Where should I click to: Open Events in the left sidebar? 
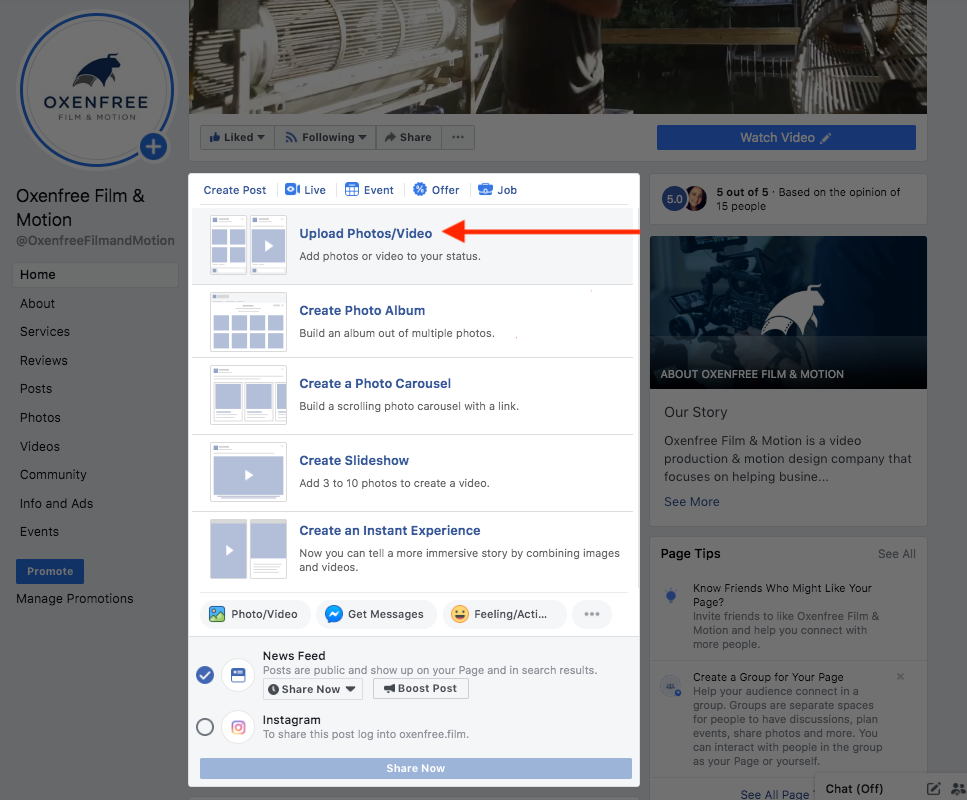[x=39, y=532]
